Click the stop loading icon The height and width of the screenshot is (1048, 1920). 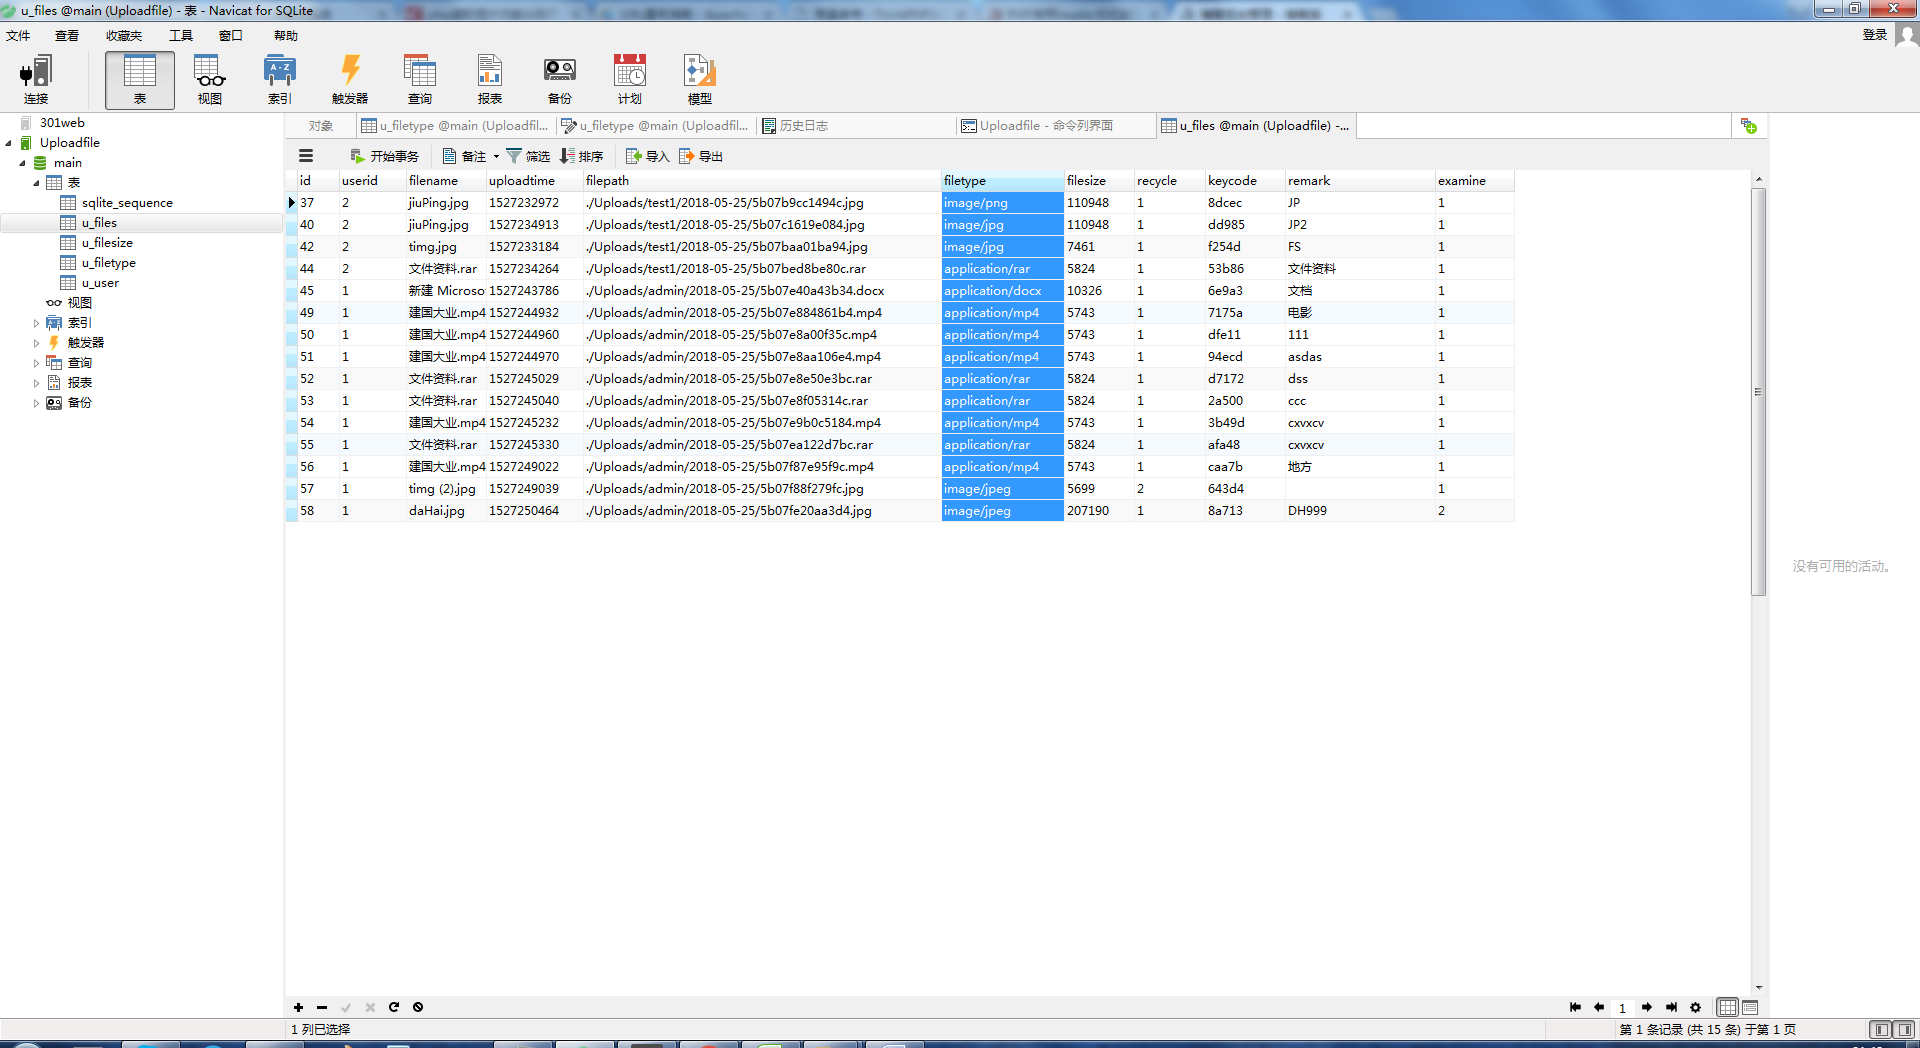point(418,1007)
